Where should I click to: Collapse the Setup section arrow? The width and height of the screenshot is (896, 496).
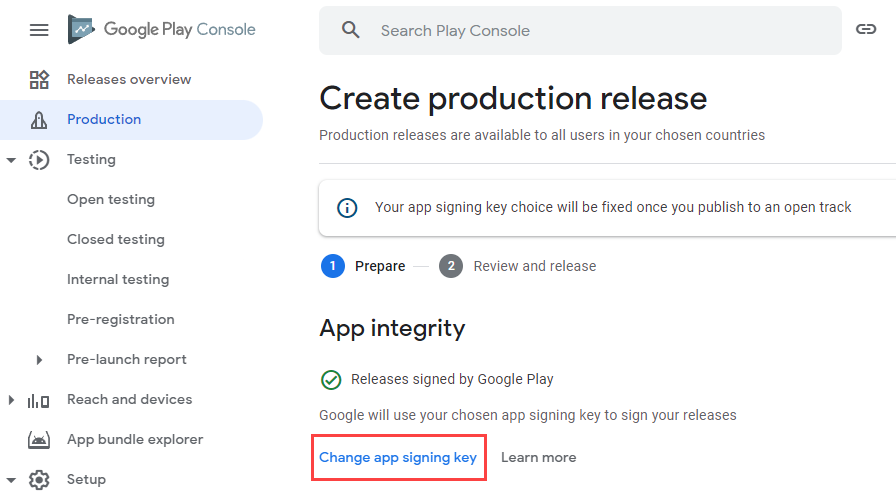11,480
